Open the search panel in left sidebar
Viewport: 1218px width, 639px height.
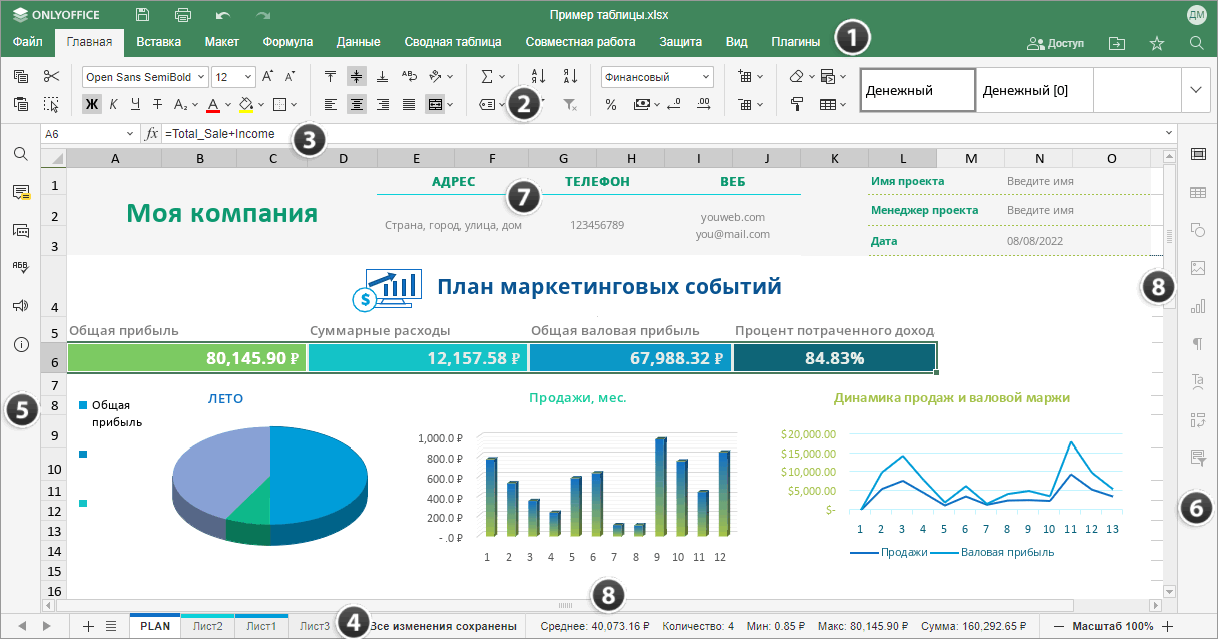[x=20, y=154]
